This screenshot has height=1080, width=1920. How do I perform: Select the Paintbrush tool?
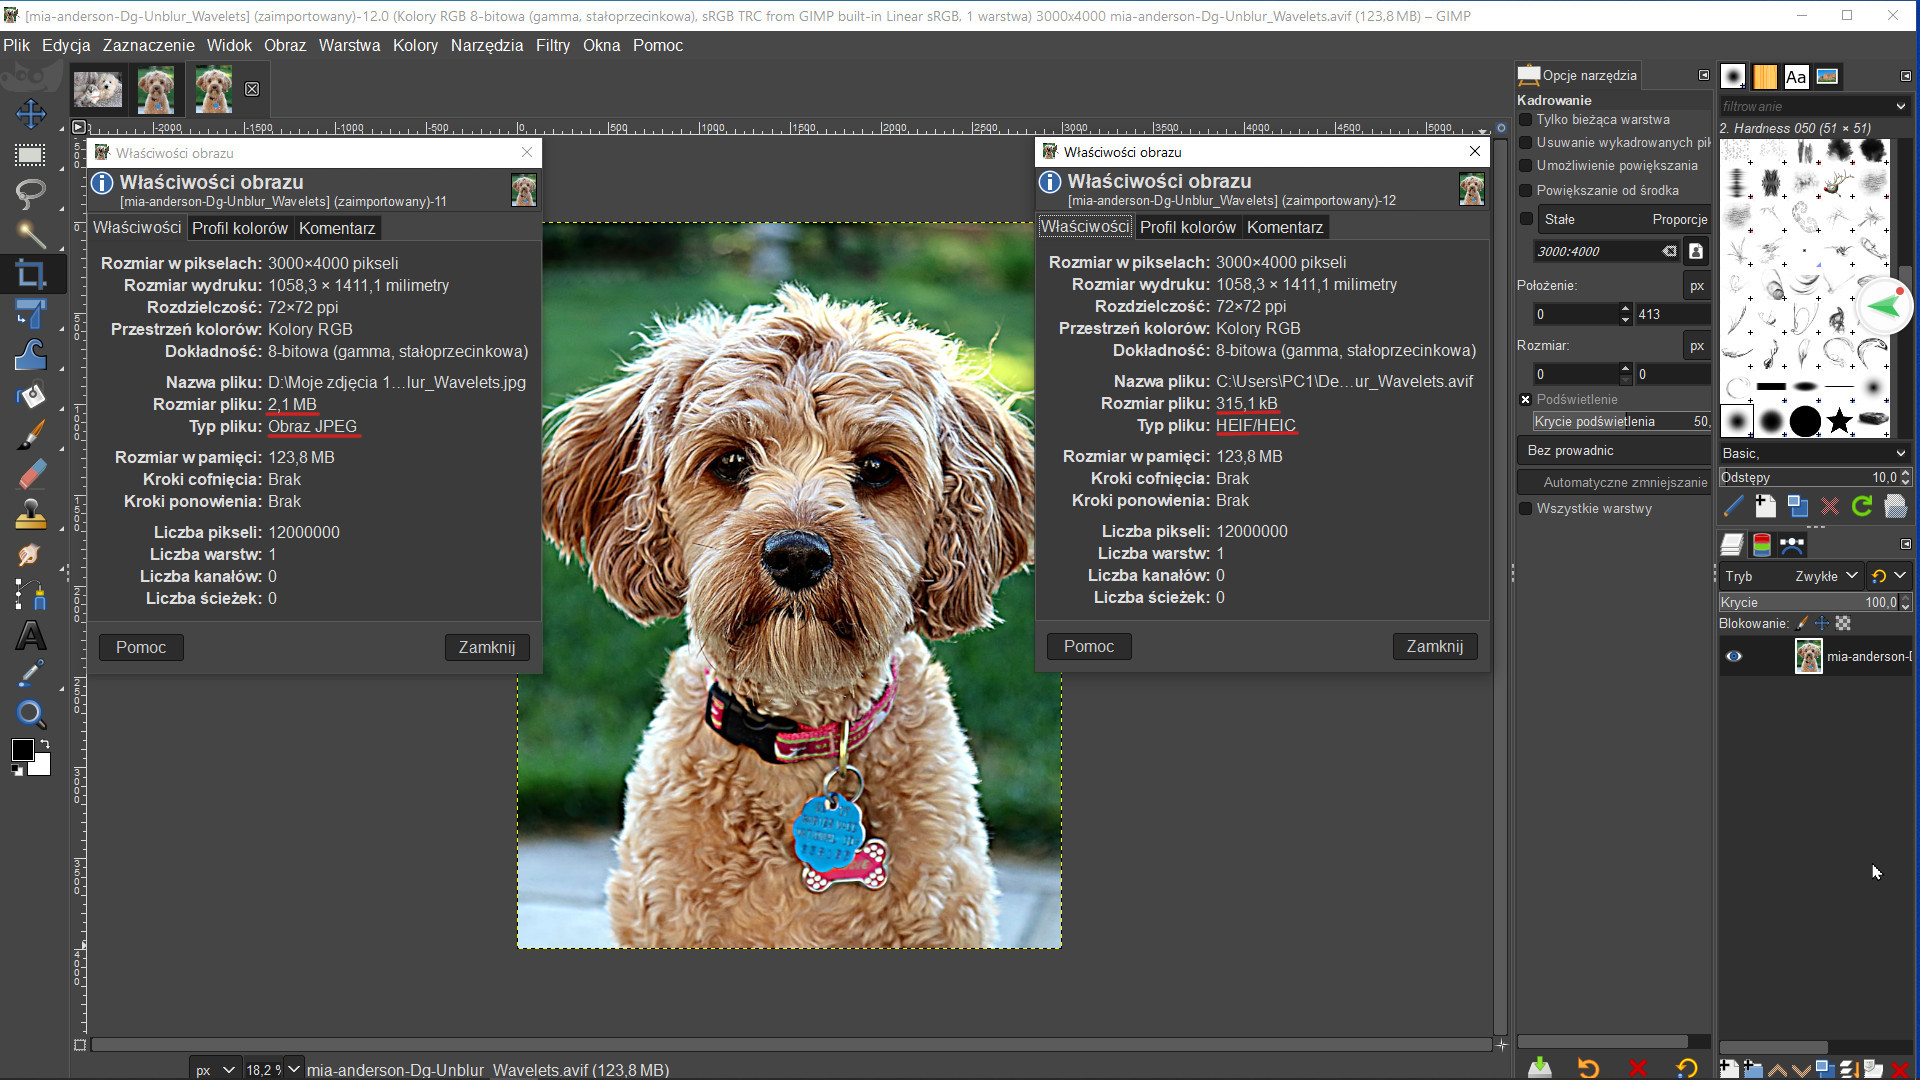30,435
